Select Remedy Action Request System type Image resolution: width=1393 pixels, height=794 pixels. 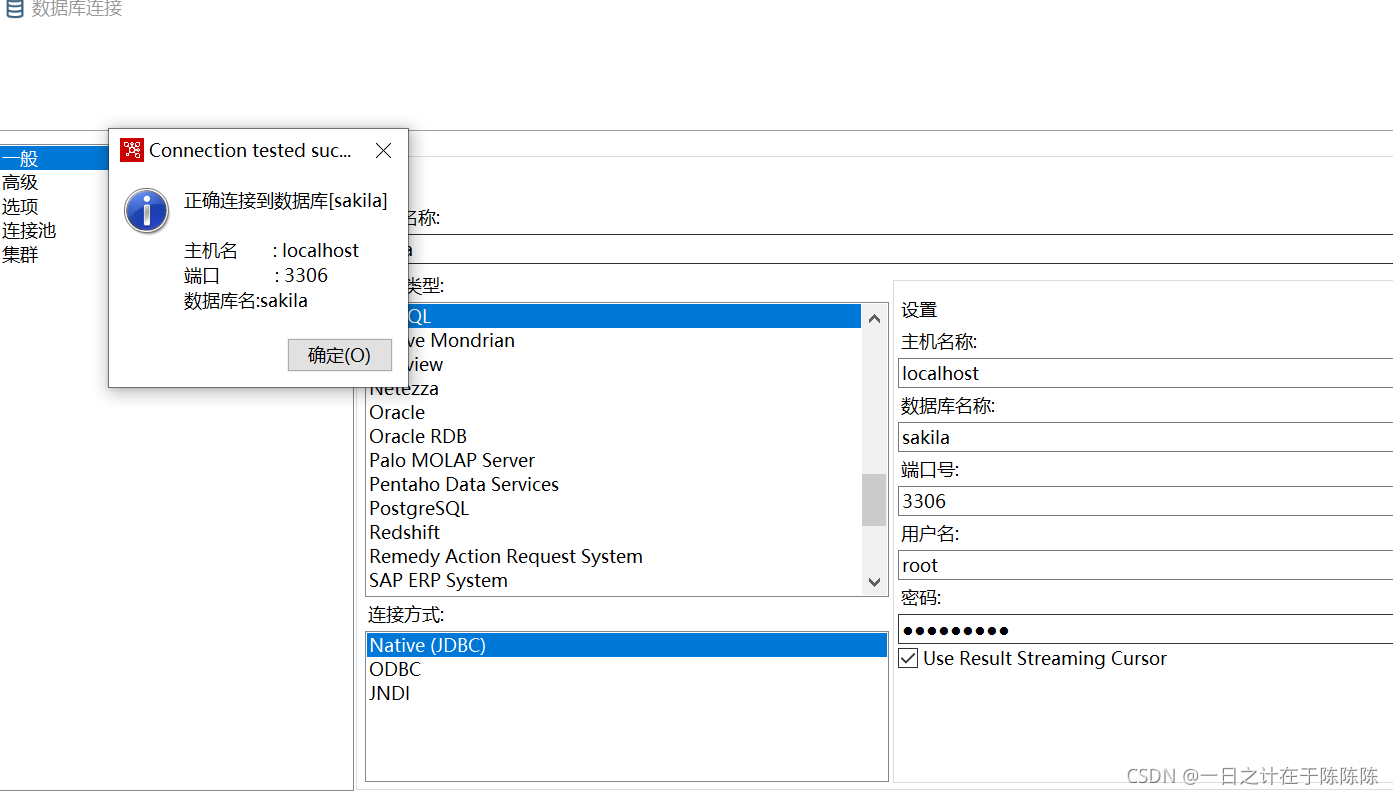pos(613,556)
